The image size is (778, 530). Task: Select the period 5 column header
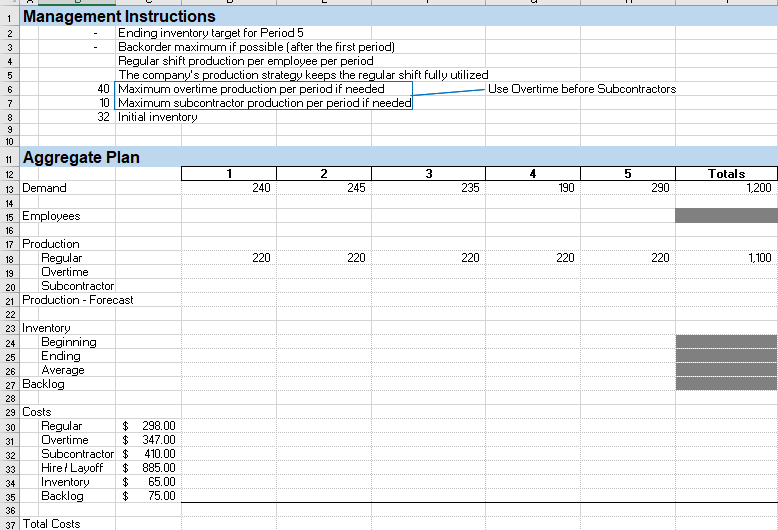click(x=628, y=174)
